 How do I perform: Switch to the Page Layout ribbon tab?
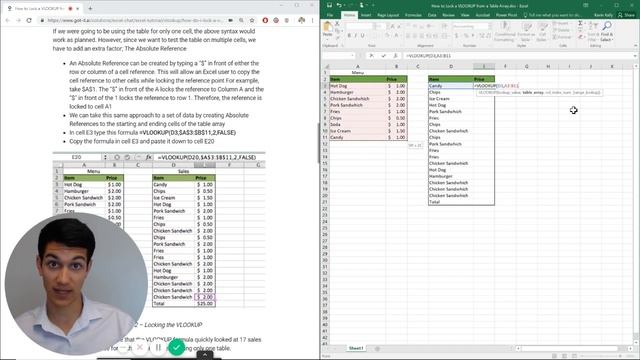(x=388, y=15)
